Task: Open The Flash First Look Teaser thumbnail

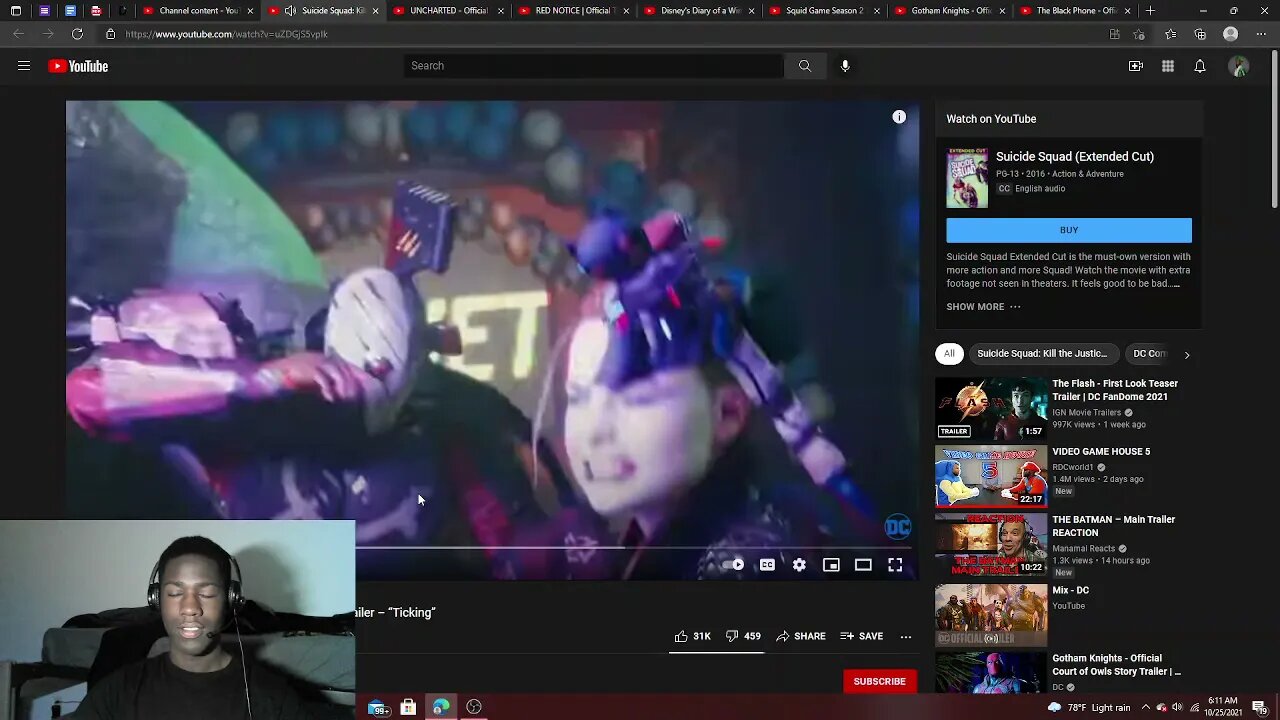Action: pyautogui.click(x=991, y=408)
